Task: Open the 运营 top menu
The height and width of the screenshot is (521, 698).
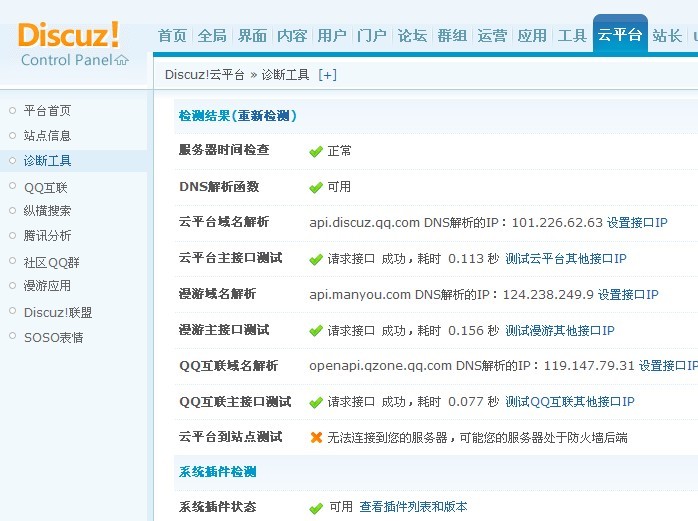Action: pos(492,36)
